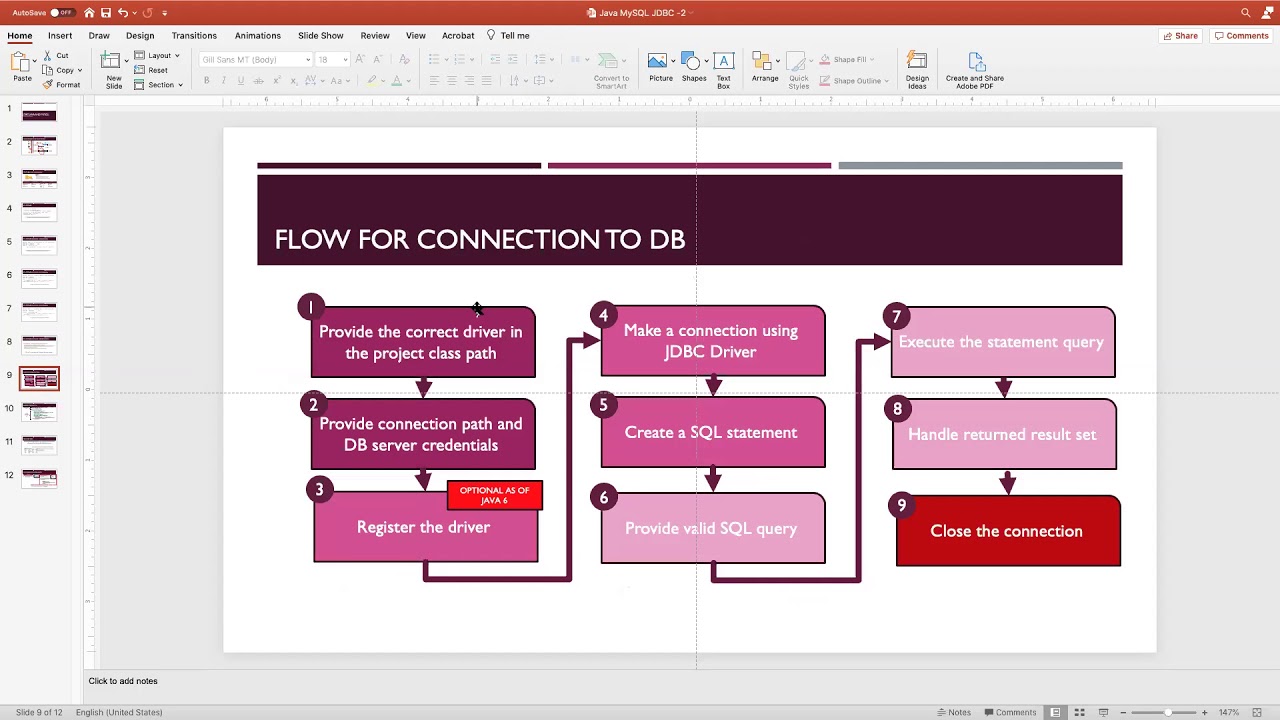This screenshot has width=1280, height=720.
Task: Switch to the Design tab
Action: [140, 35]
